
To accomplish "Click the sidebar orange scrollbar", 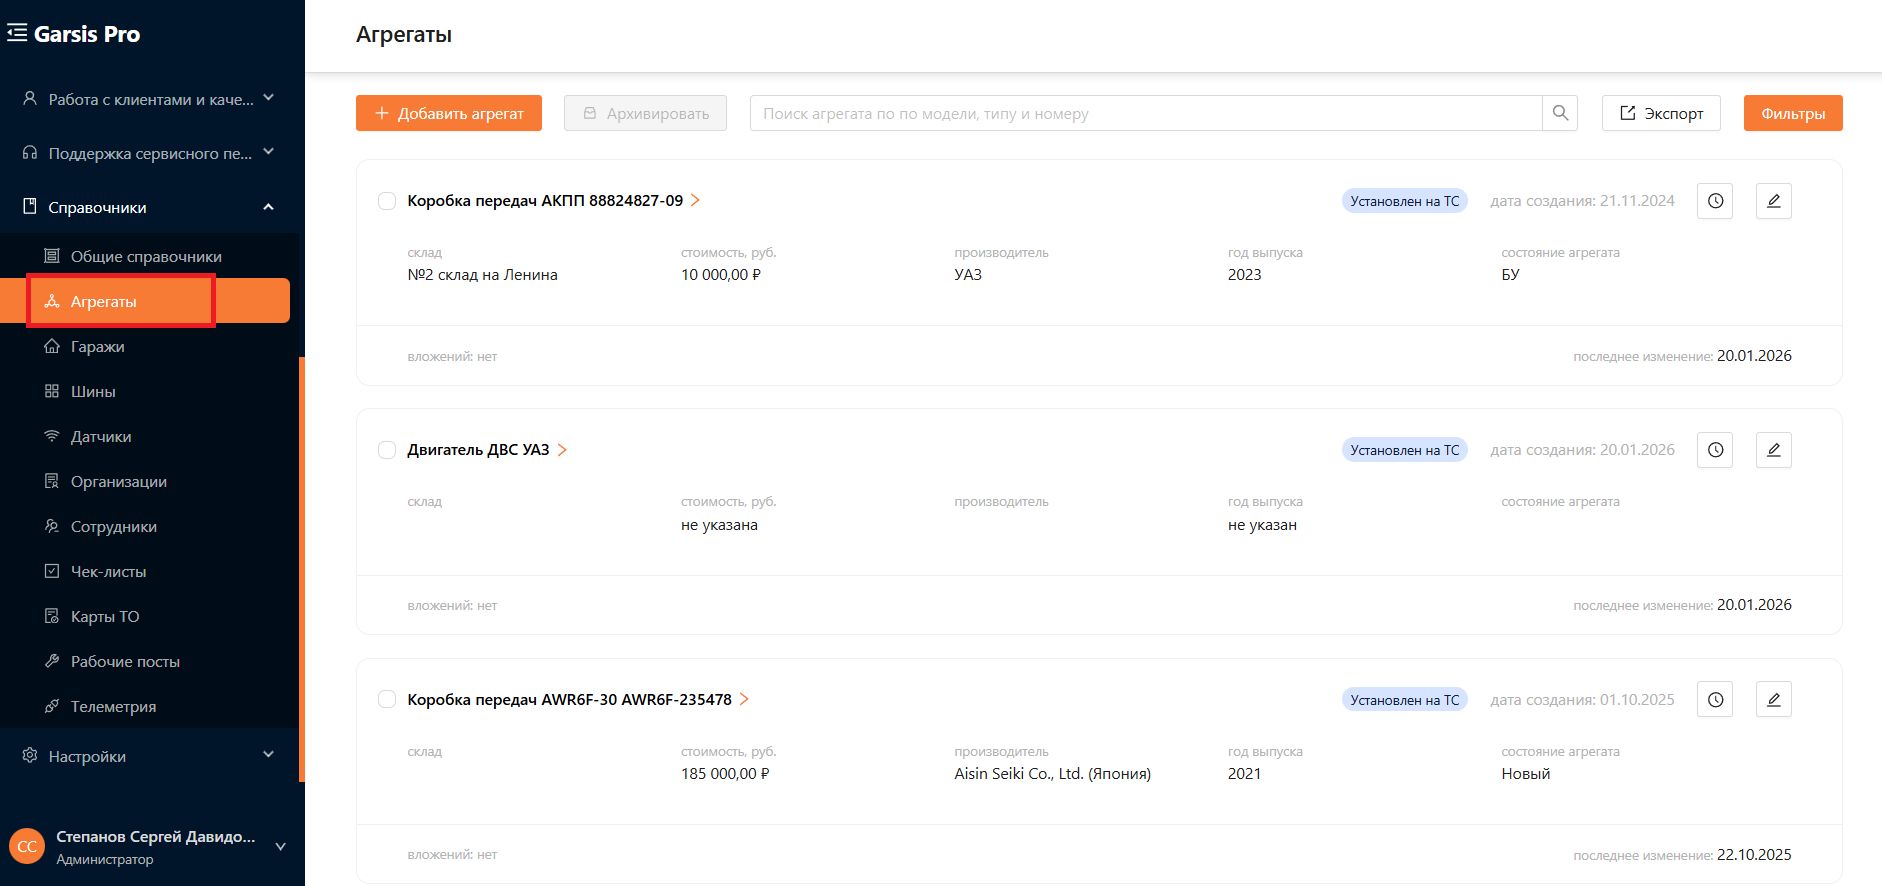I will [301, 568].
